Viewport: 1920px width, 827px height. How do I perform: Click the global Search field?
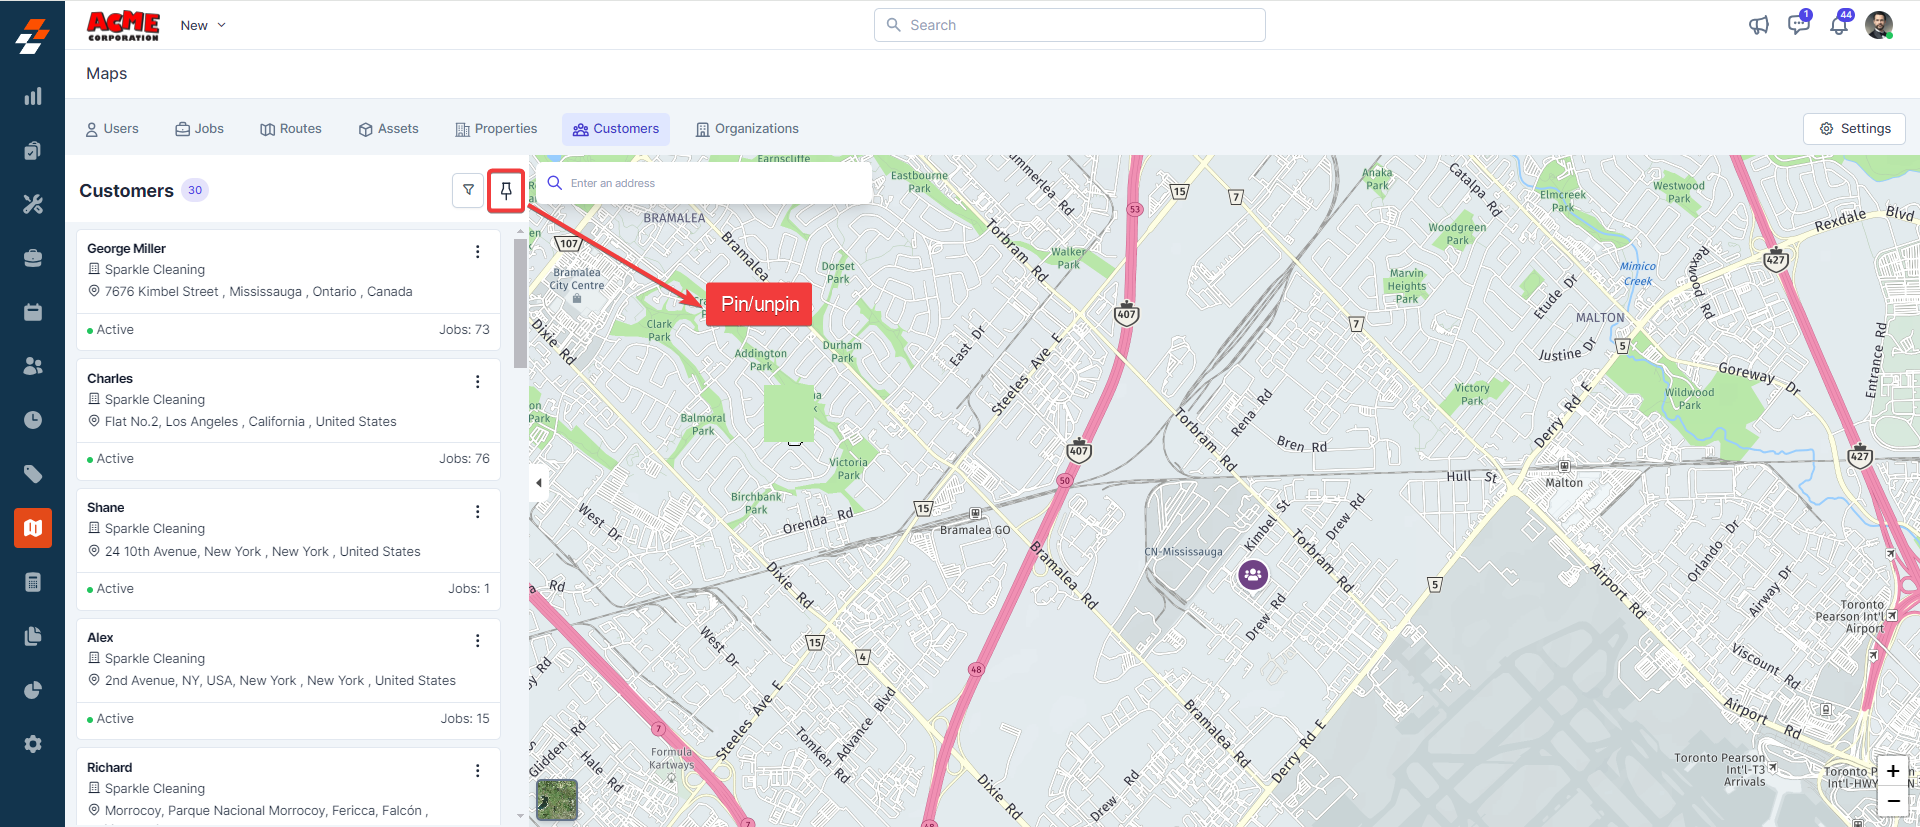click(1070, 25)
